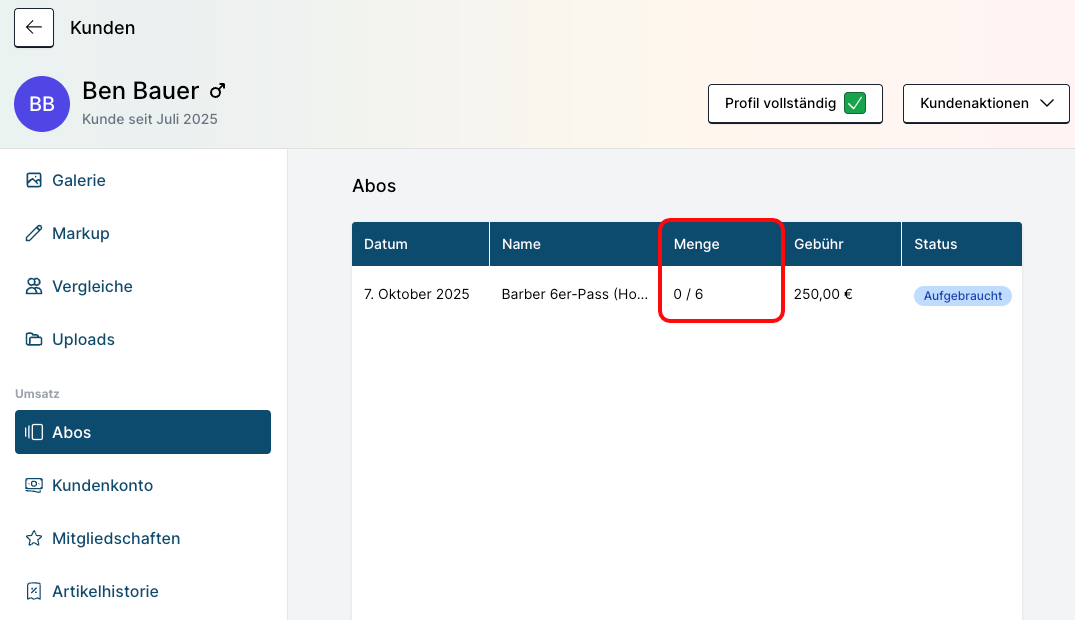Click the Kundenkonto money icon
Screen dimensions: 1075x620
pos(34,486)
